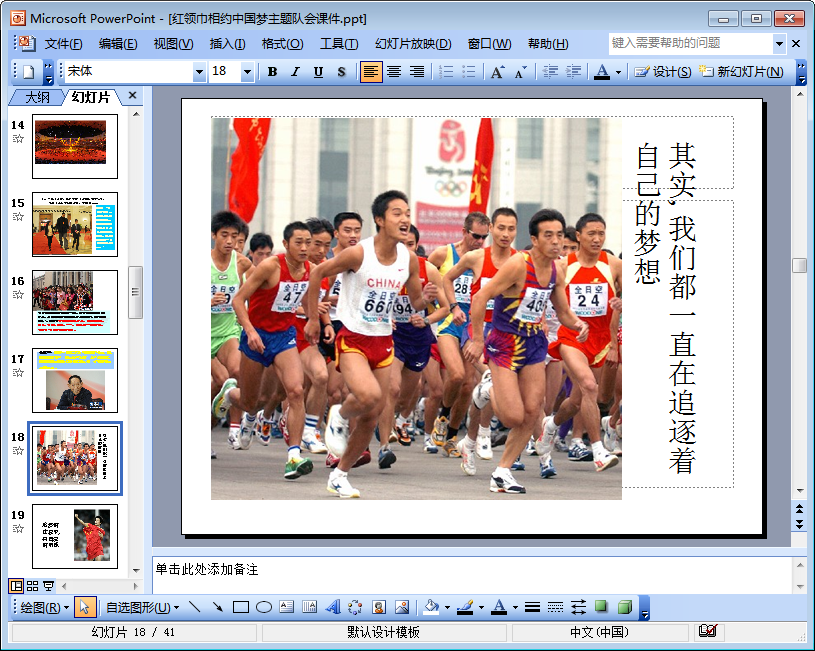Click the help question input box
815x651 pixels.
(x=691, y=43)
